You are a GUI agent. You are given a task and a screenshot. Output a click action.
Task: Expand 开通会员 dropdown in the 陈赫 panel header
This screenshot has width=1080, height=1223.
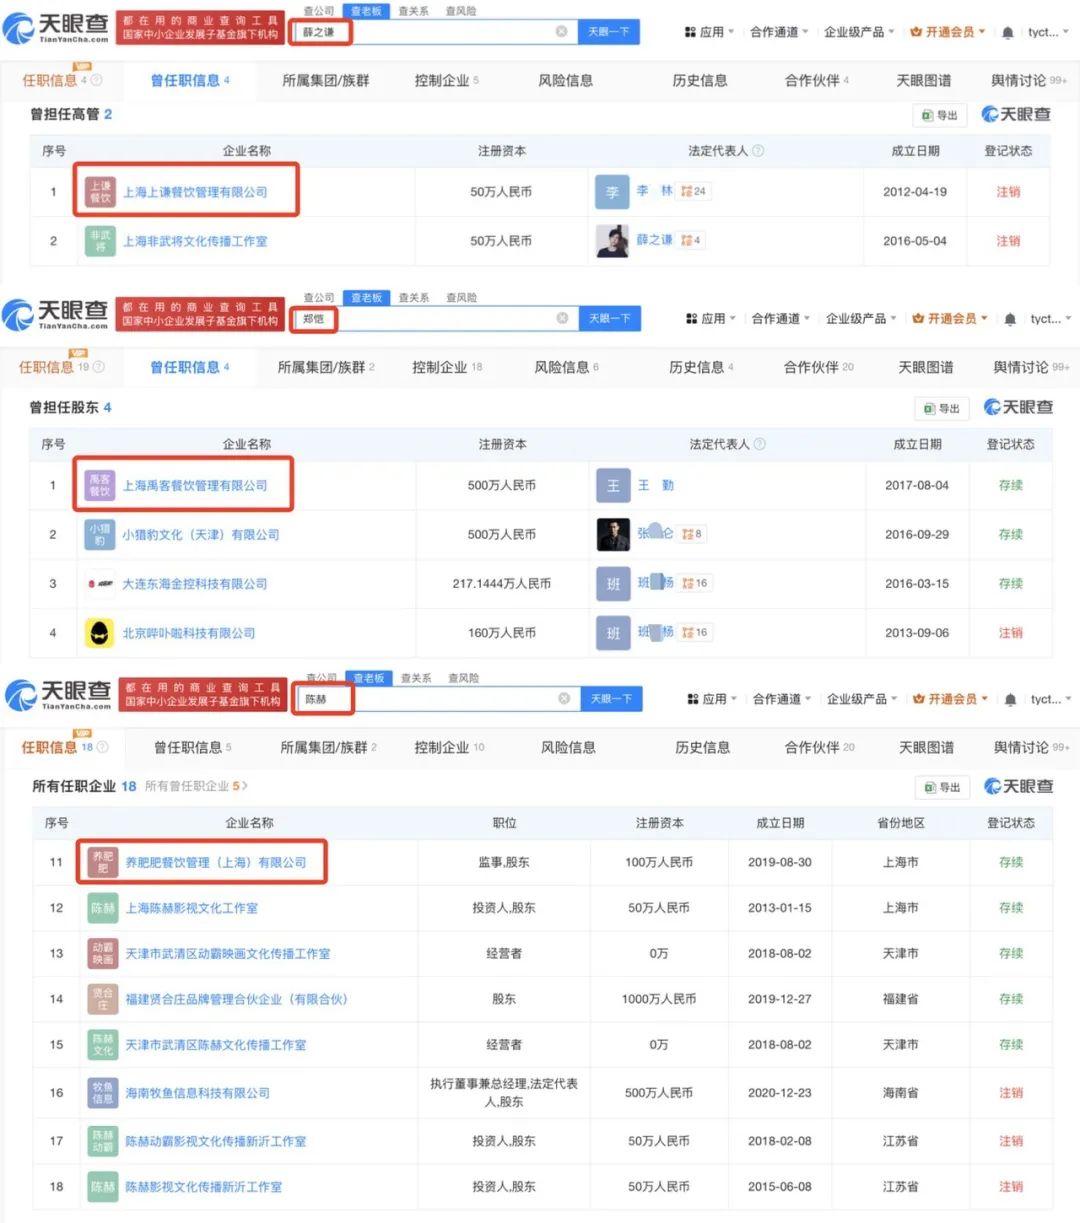click(950, 699)
